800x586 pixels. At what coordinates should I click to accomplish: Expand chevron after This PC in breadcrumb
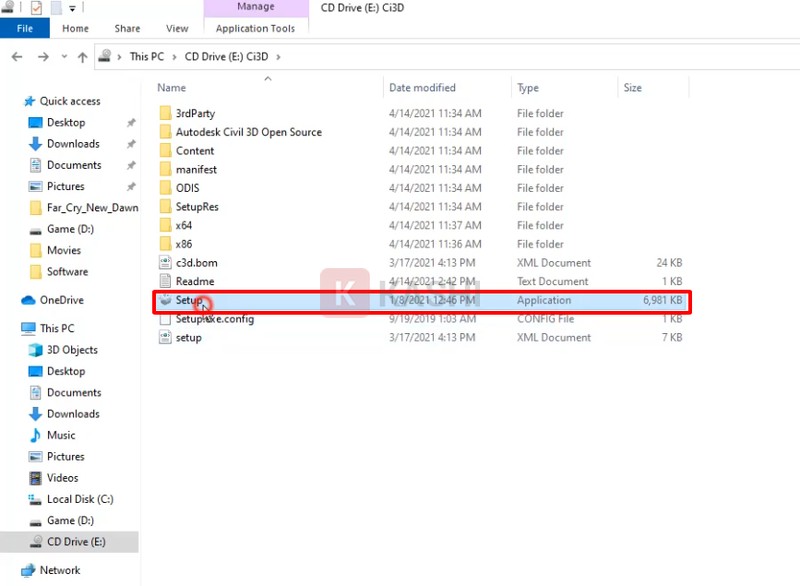[x=174, y=57]
